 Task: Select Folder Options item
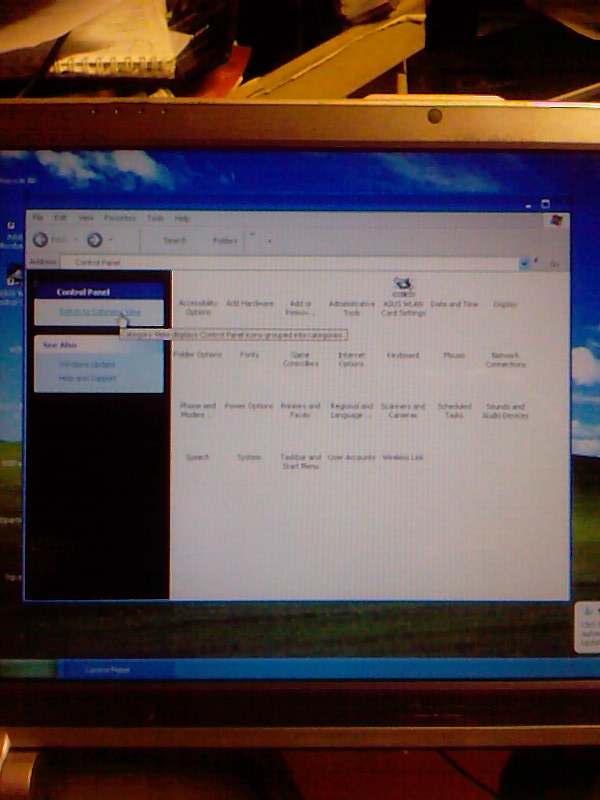pos(198,354)
